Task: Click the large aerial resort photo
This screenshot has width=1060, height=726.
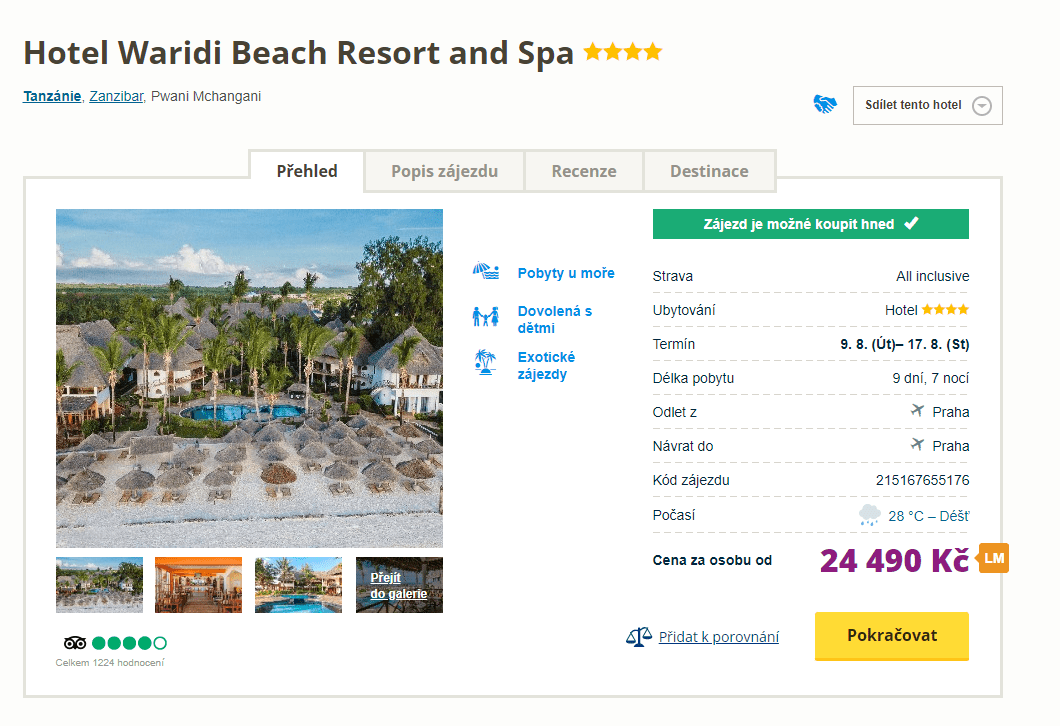Action: point(249,378)
